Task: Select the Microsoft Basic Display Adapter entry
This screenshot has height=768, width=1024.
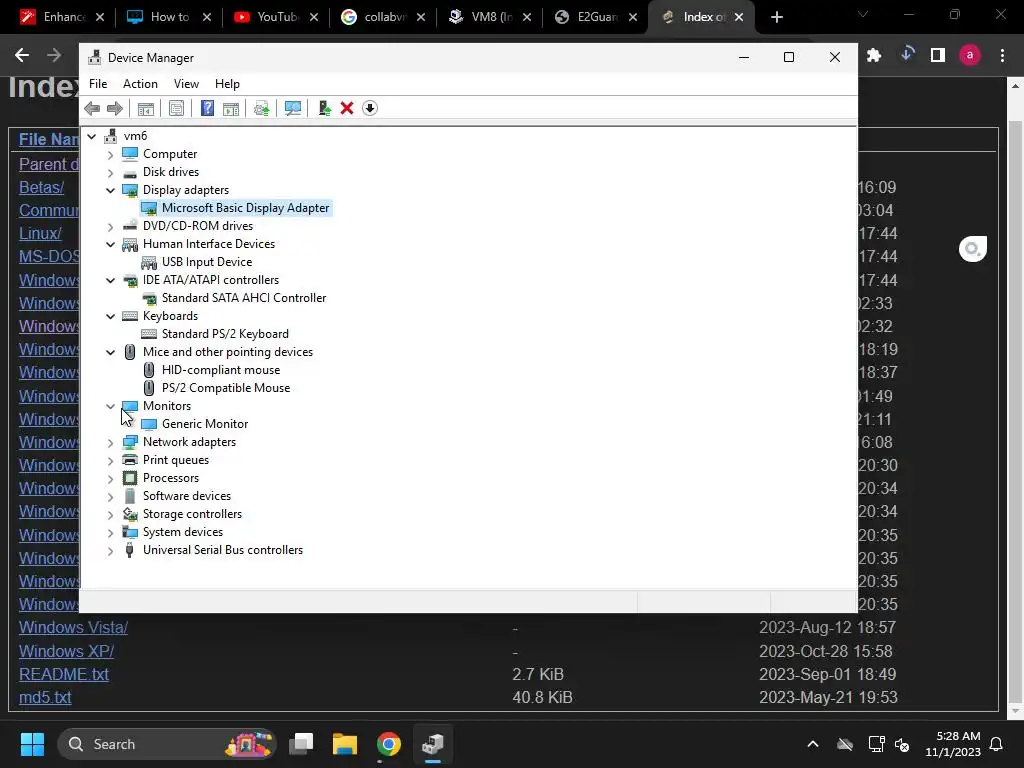Action: pyautogui.click(x=246, y=208)
